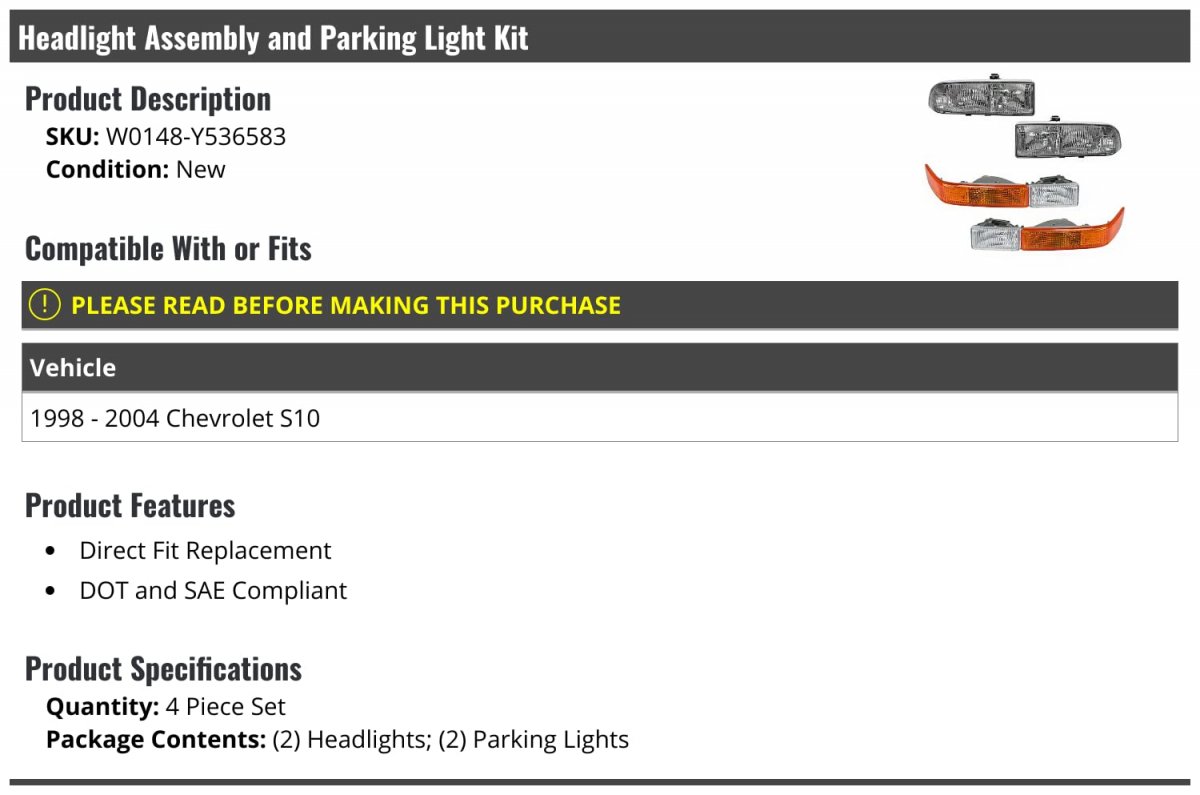Click the DOT and SAE Compliant feature
The height and width of the screenshot is (795, 1200).
(x=213, y=591)
